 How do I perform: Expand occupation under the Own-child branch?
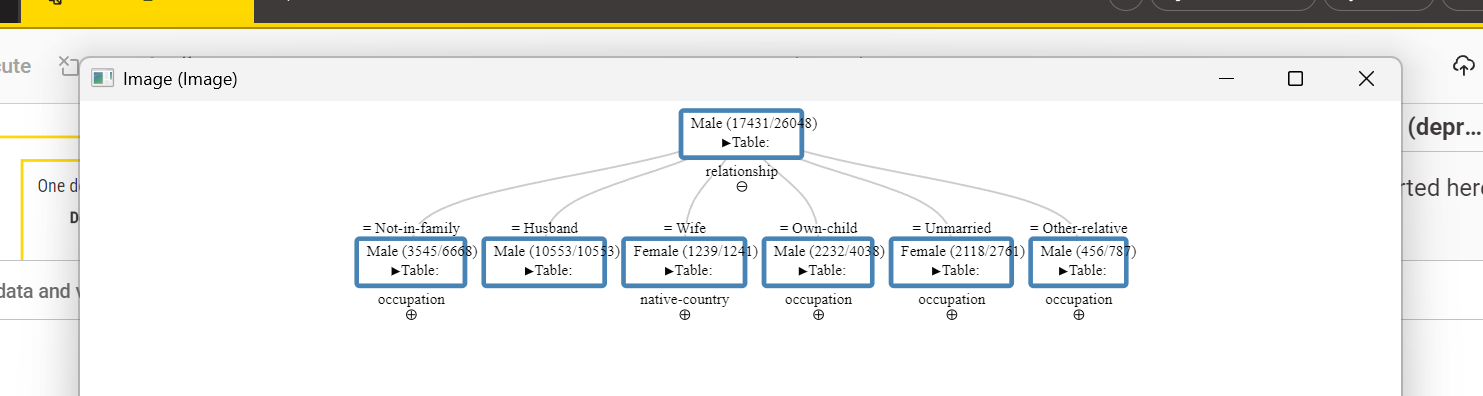(x=818, y=315)
